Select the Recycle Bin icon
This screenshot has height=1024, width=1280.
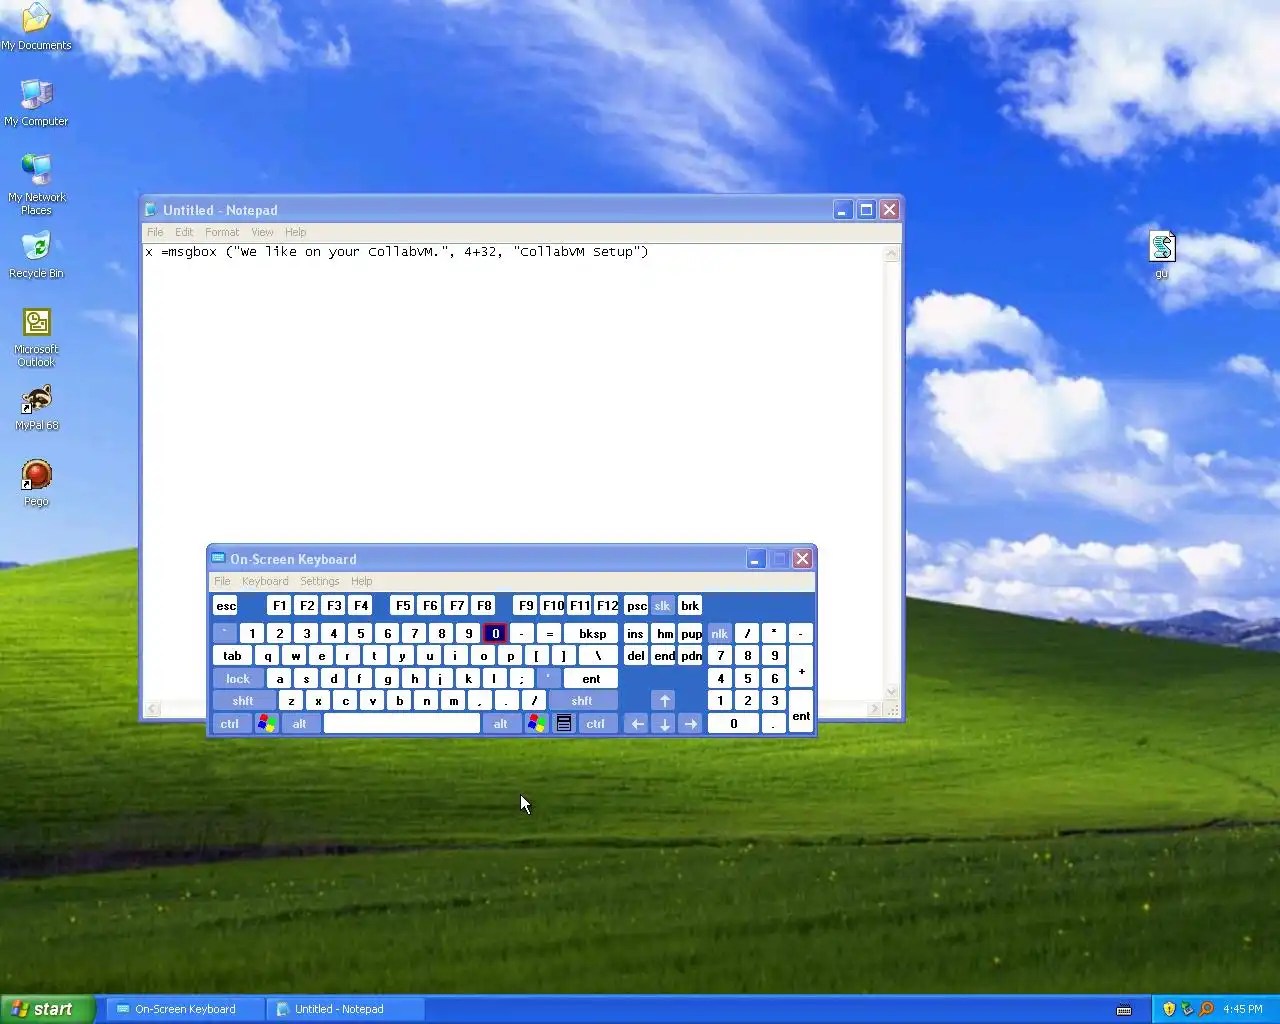point(36,255)
